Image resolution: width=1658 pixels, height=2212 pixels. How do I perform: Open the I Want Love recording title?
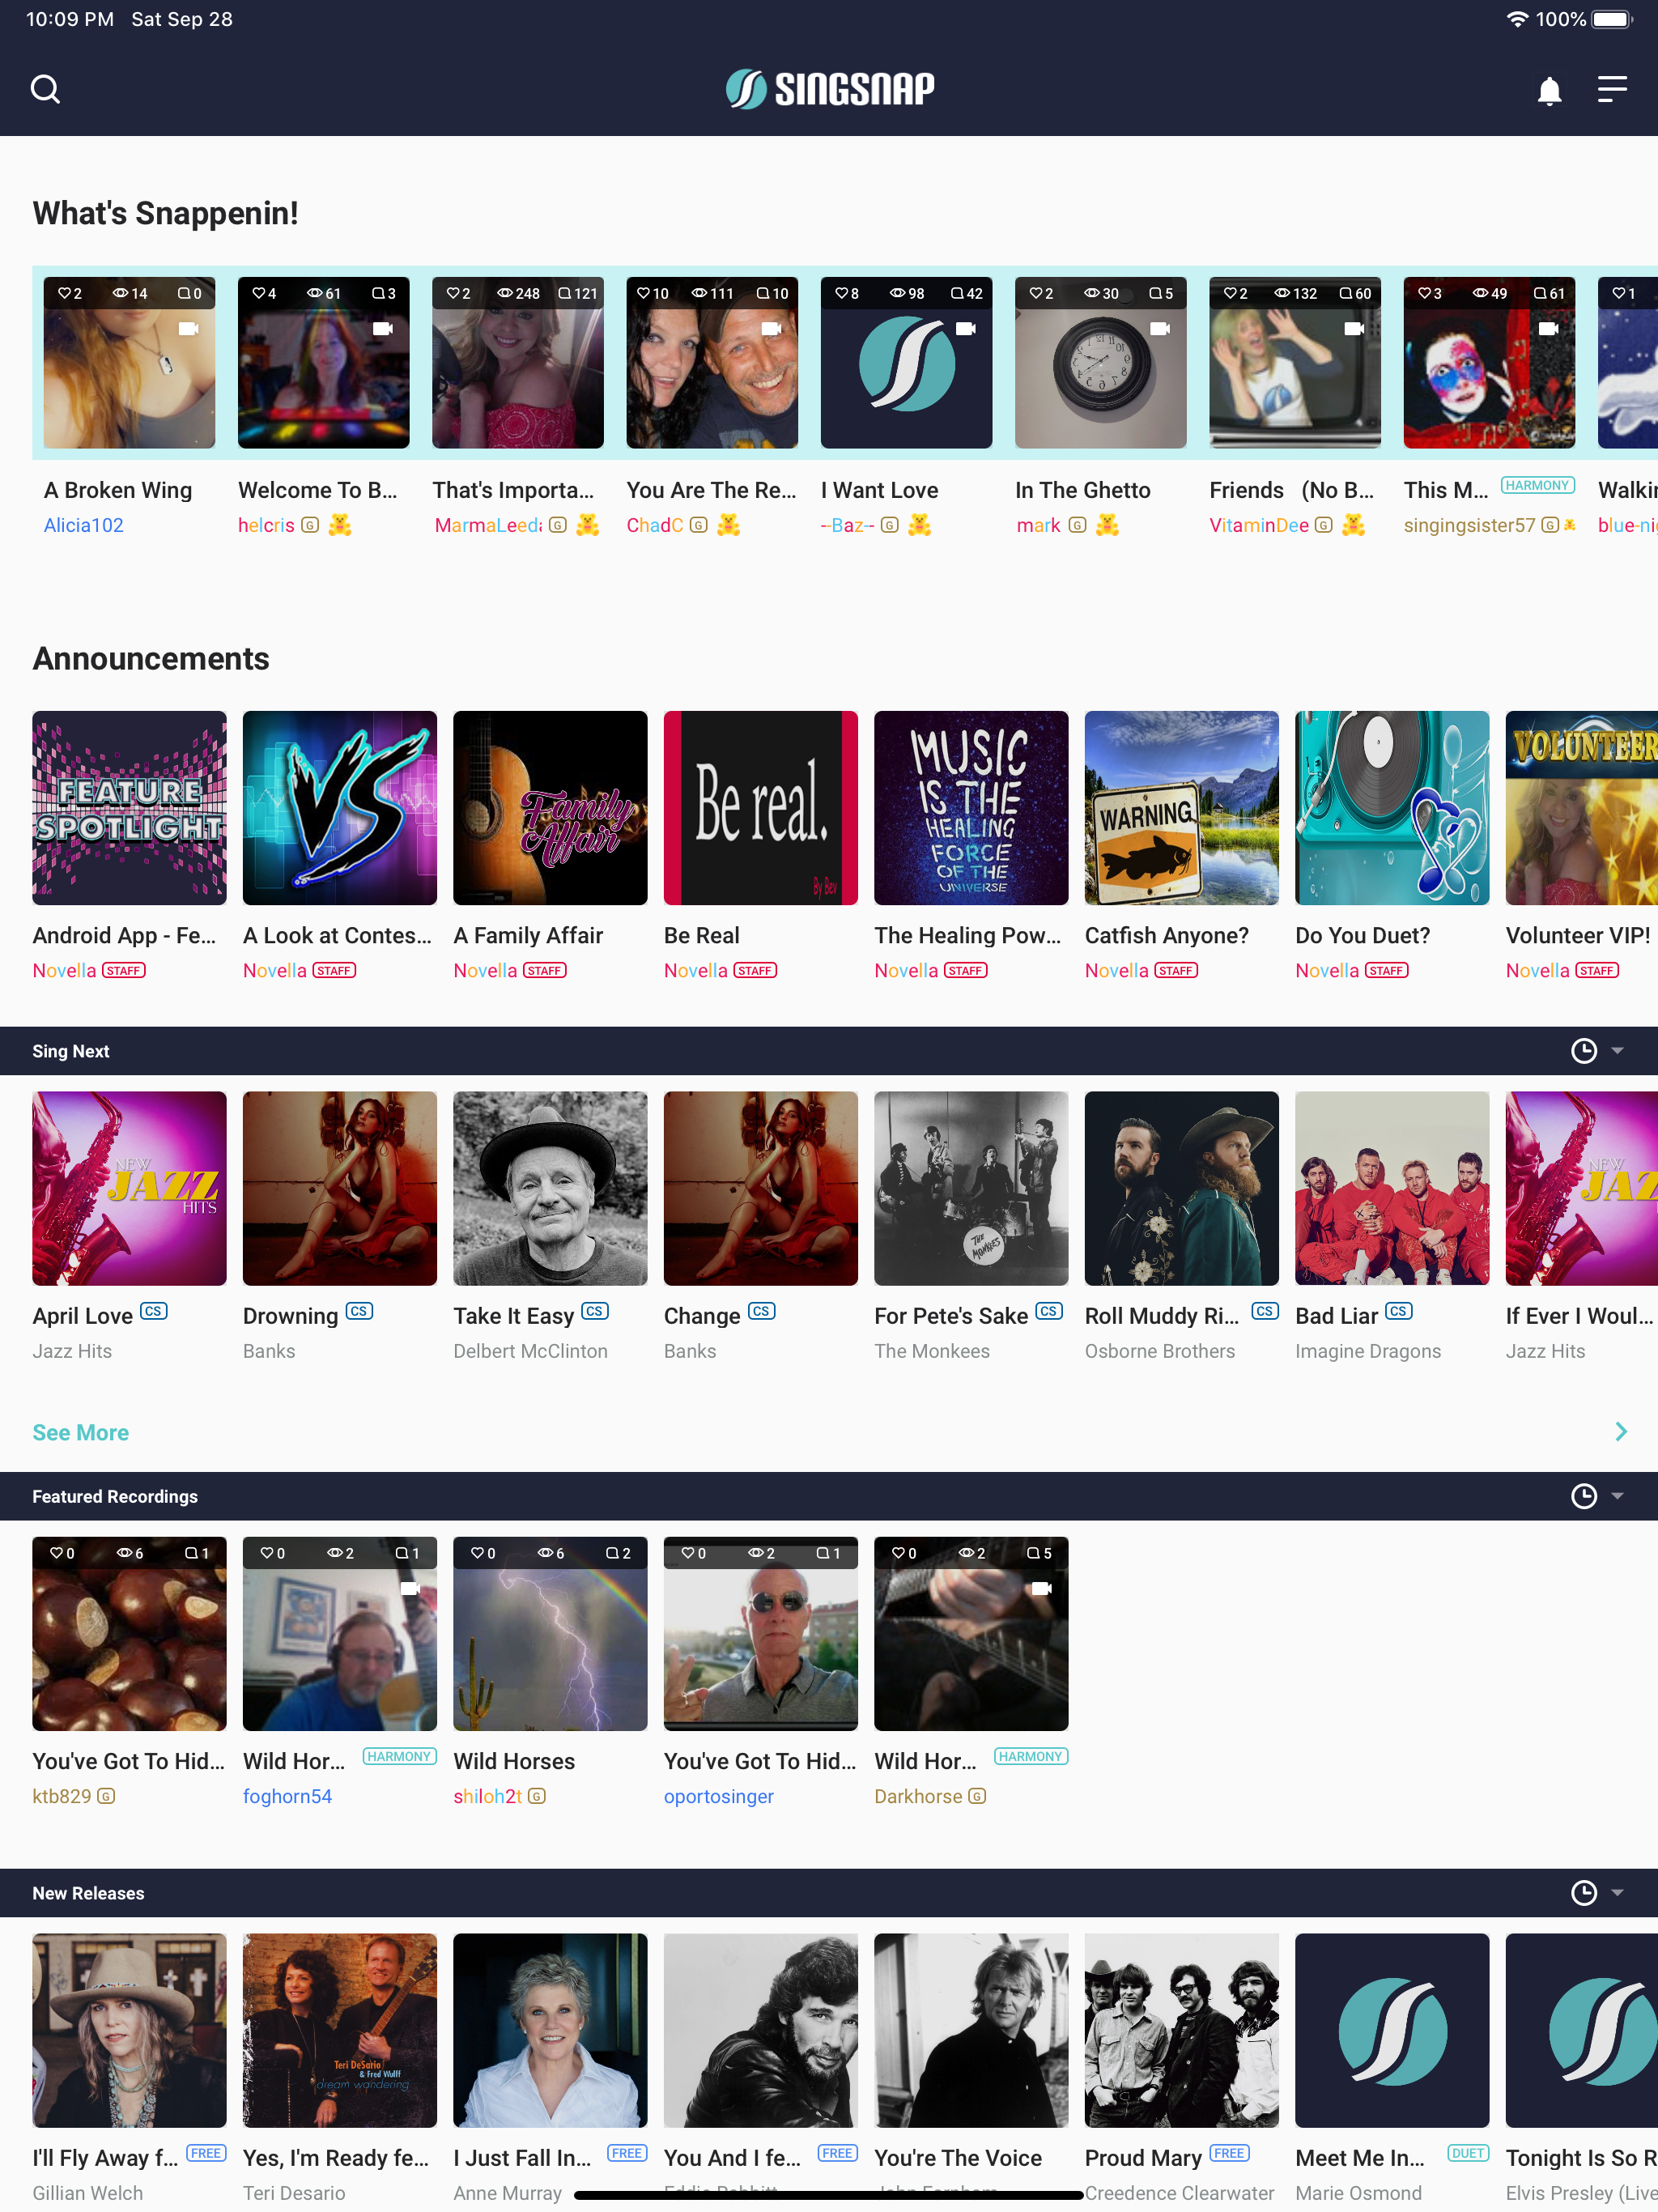coord(879,490)
